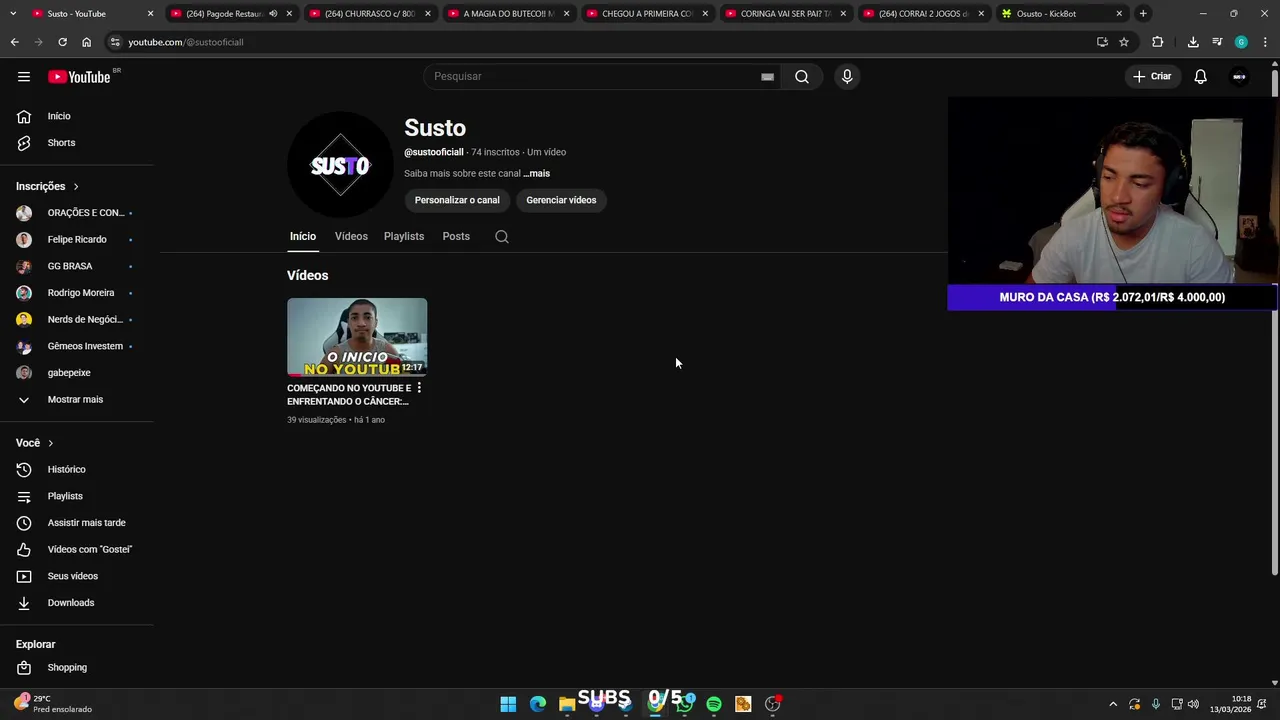Open the Windows Start menu
This screenshot has width=1280, height=720.
508,704
